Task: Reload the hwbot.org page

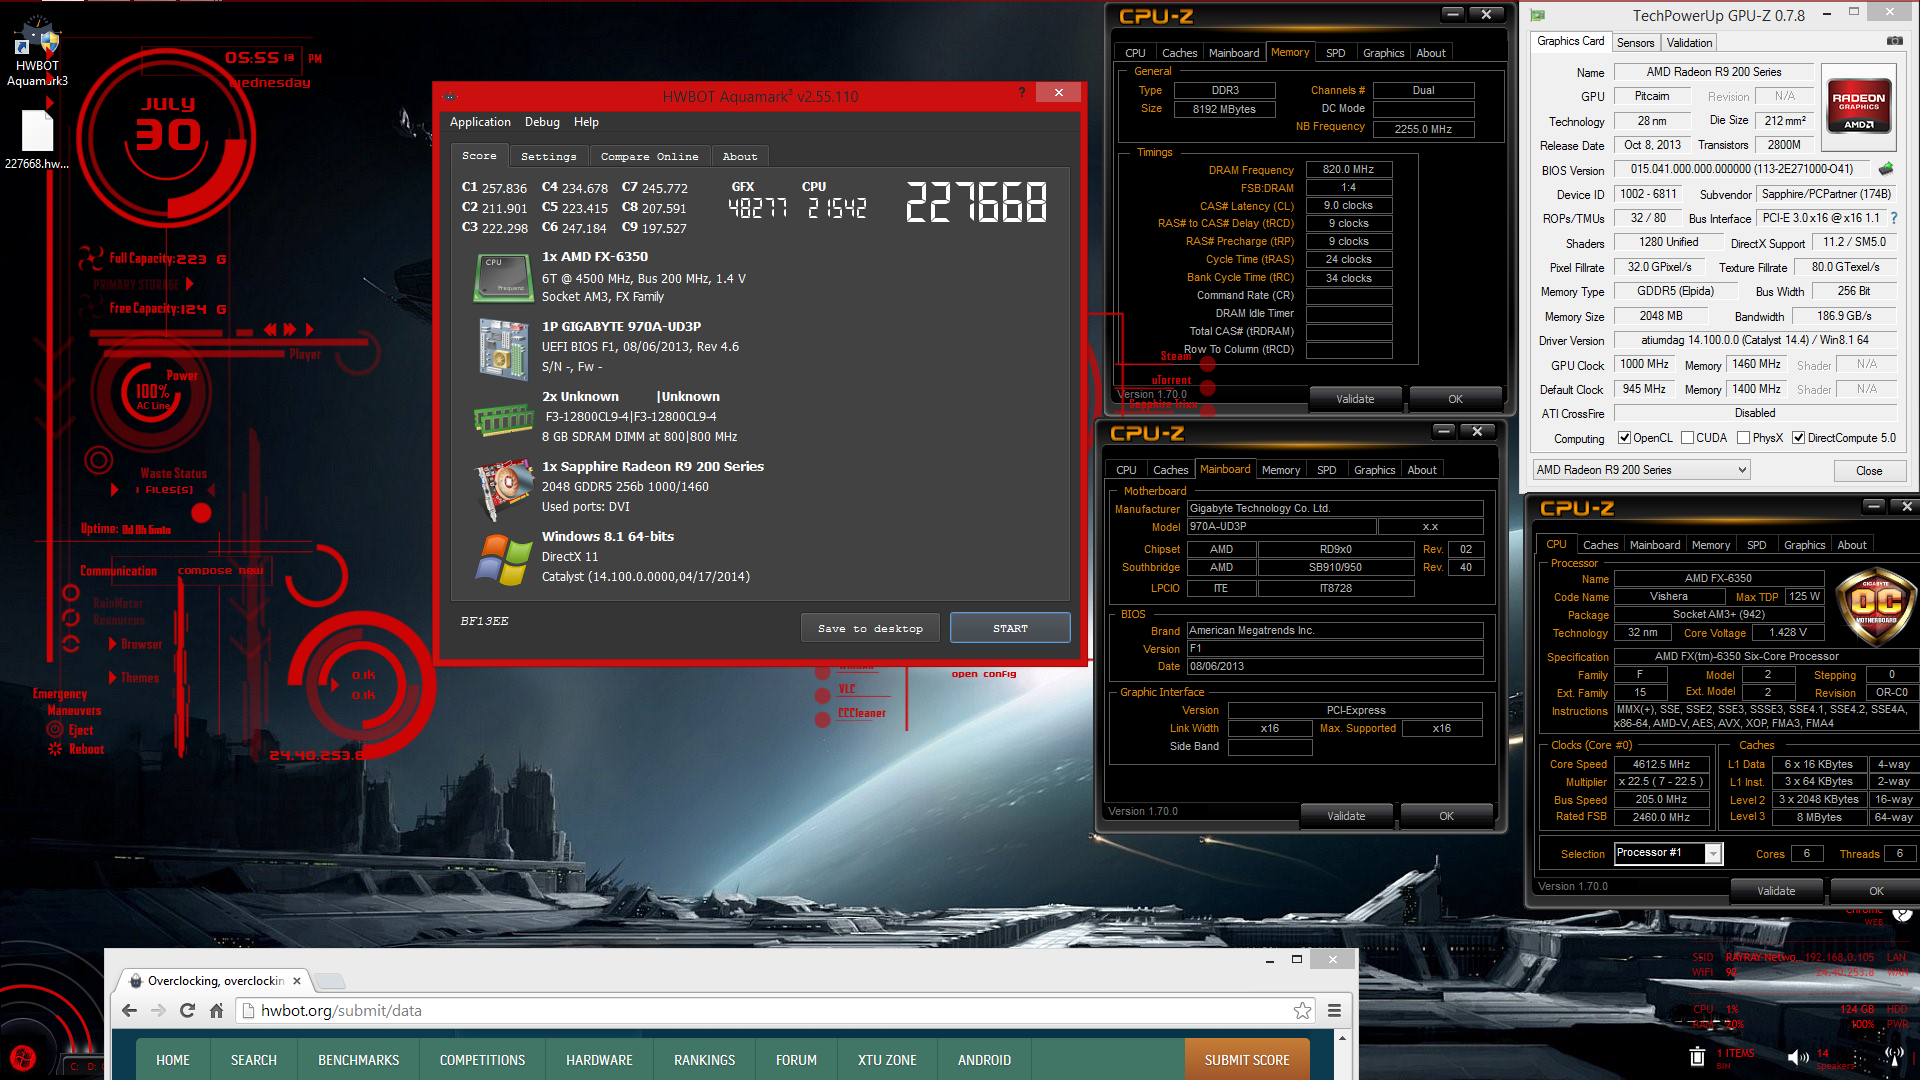Action: coord(187,1010)
